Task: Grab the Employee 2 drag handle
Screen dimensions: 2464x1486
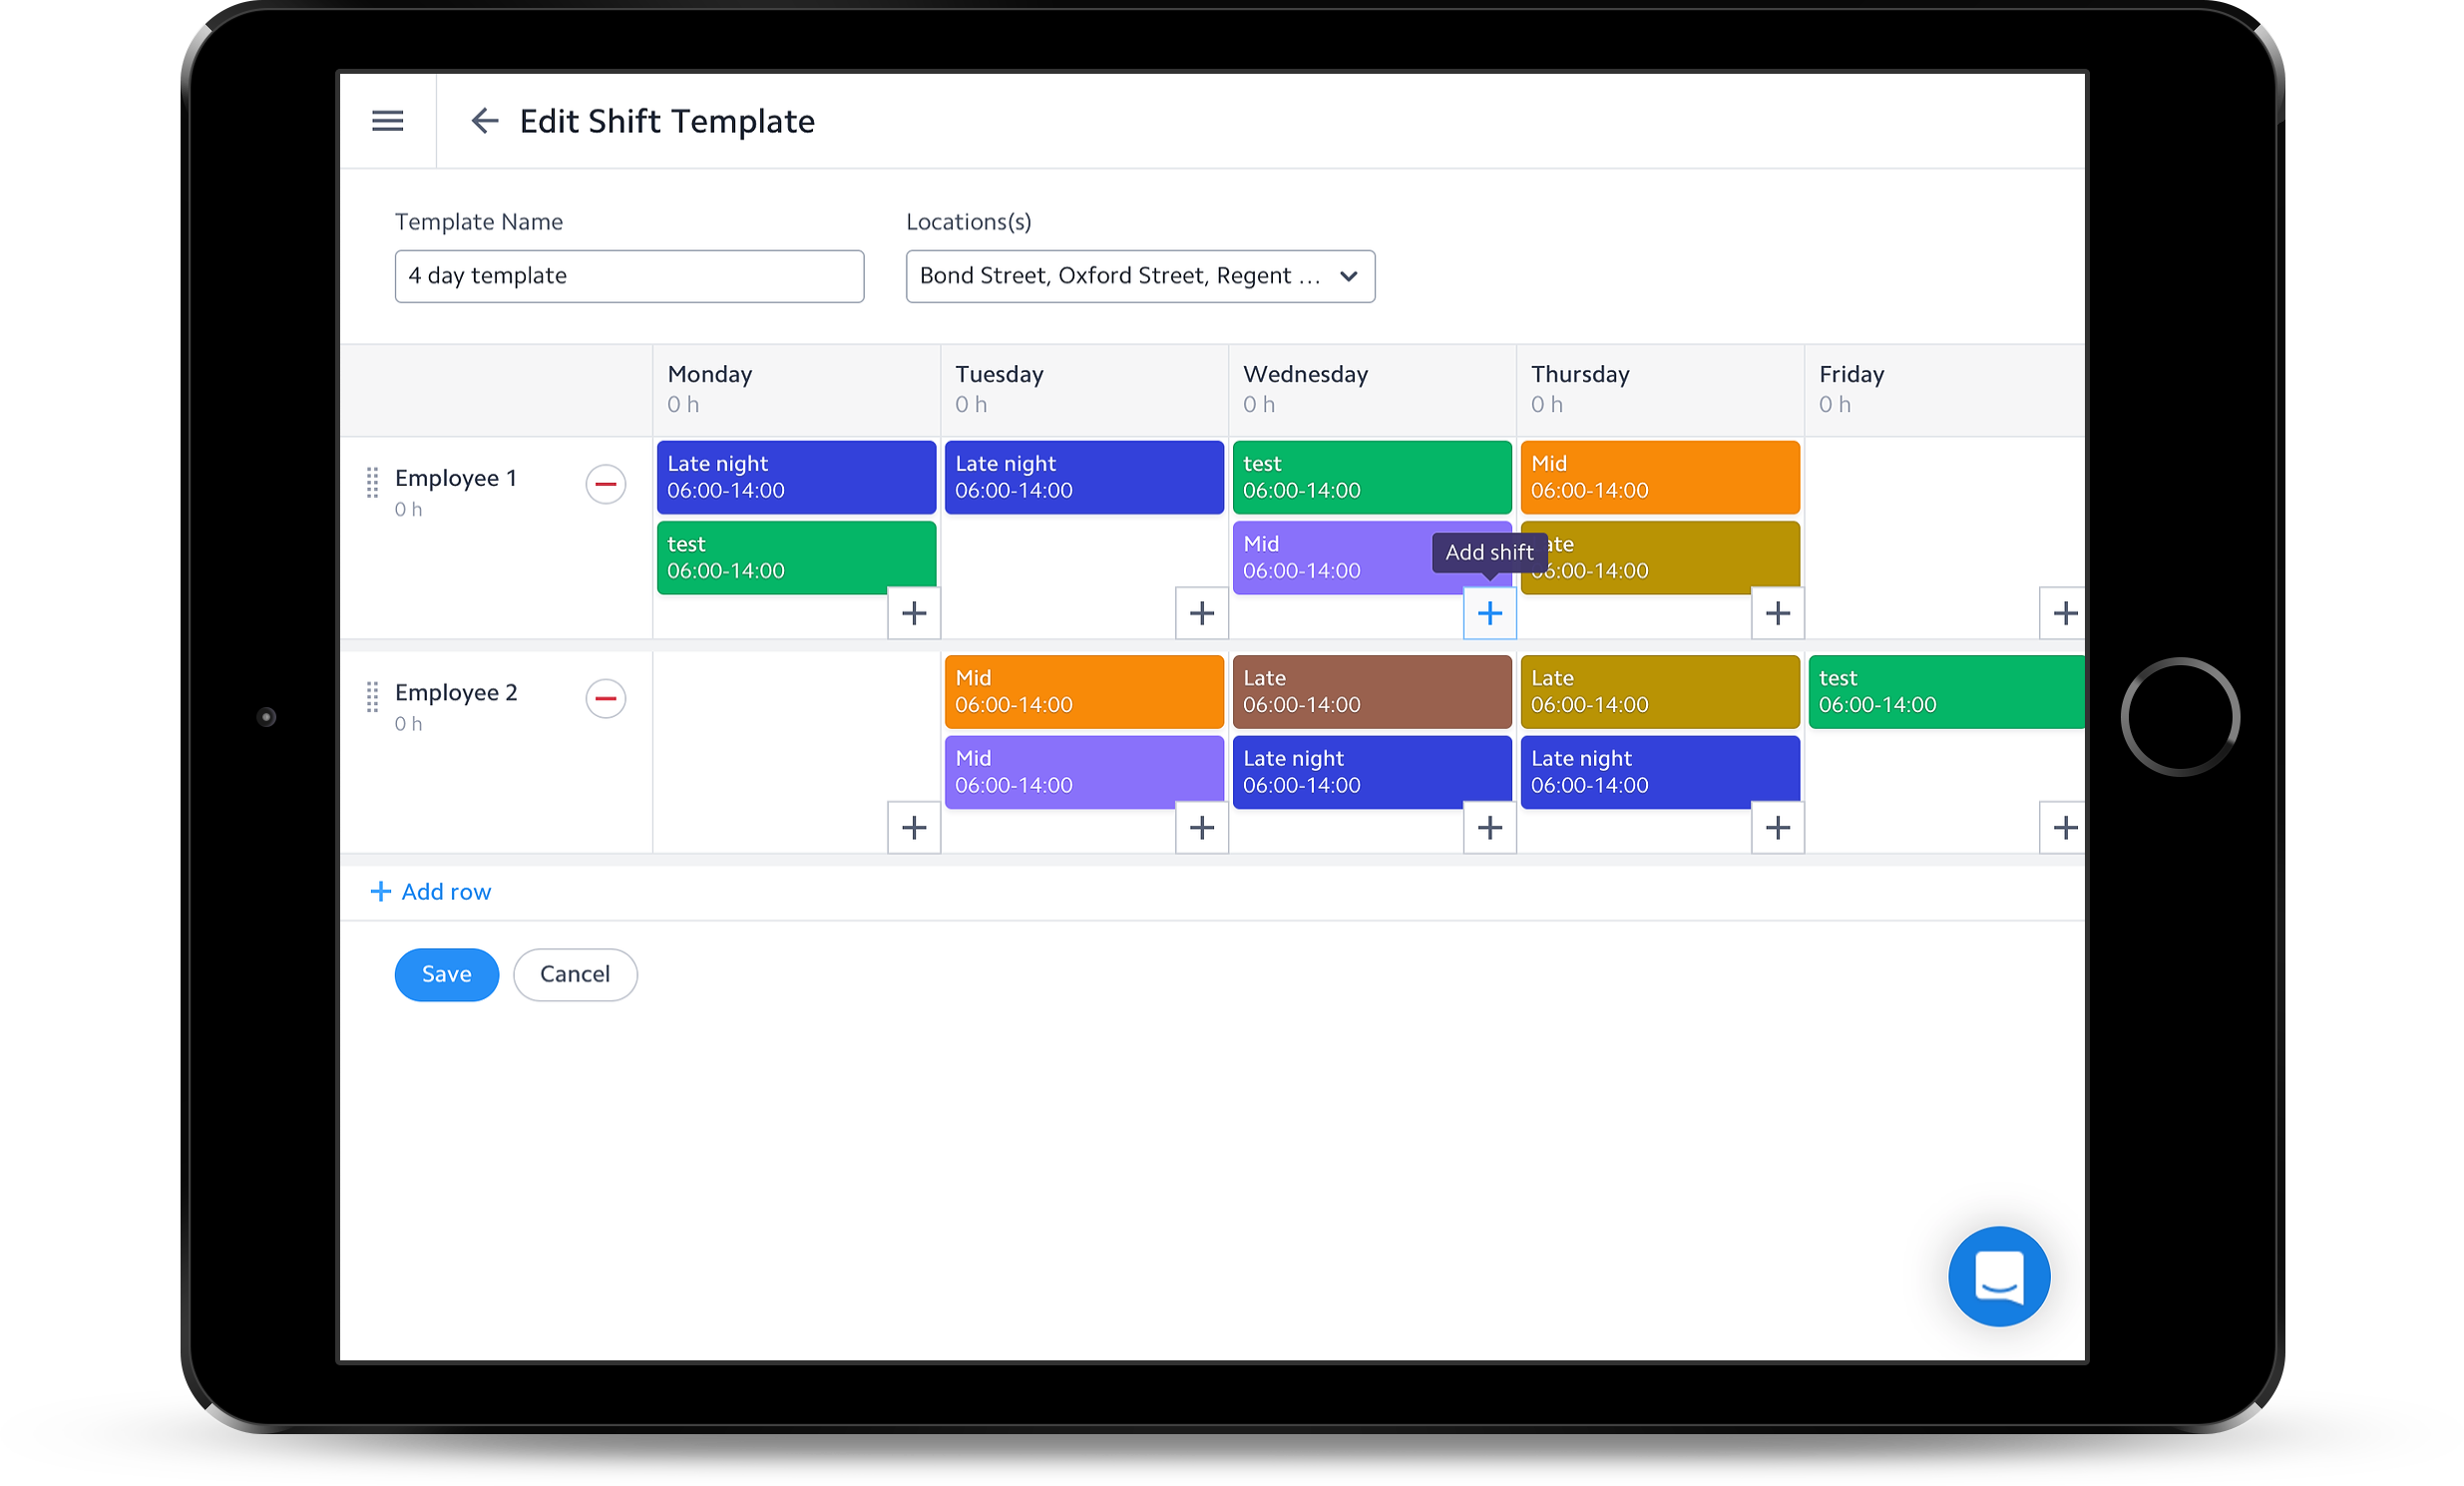Action: tap(372, 696)
